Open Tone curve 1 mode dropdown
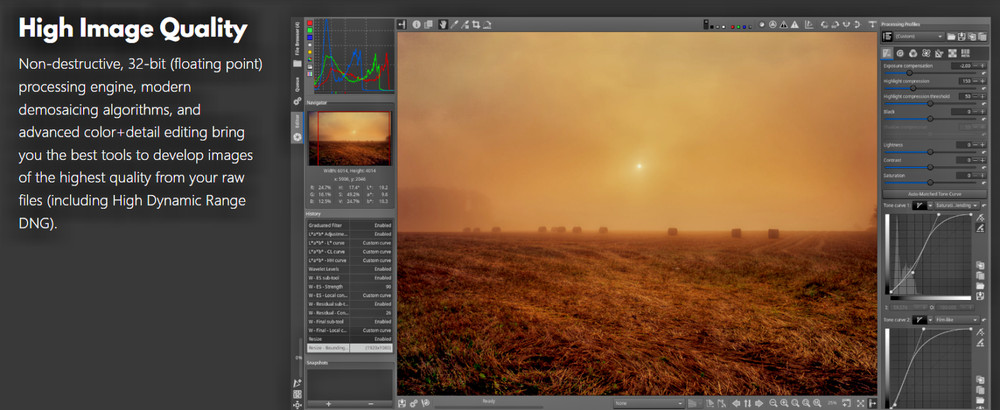 pos(957,205)
